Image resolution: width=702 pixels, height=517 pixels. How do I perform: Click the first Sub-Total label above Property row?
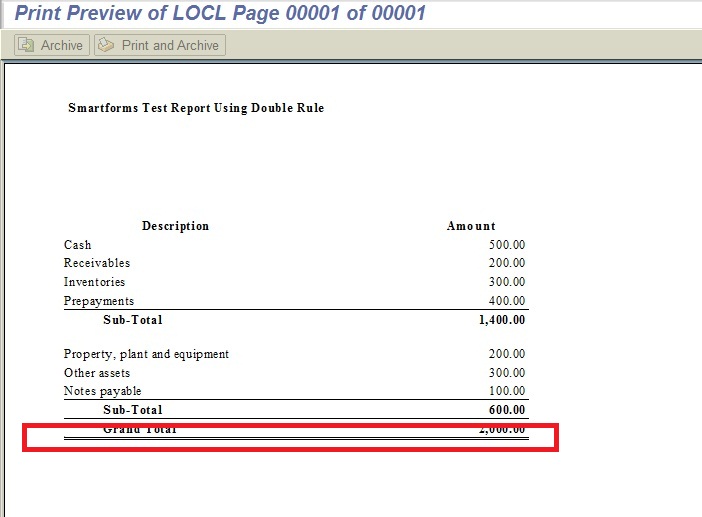click(x=133, y=320)
